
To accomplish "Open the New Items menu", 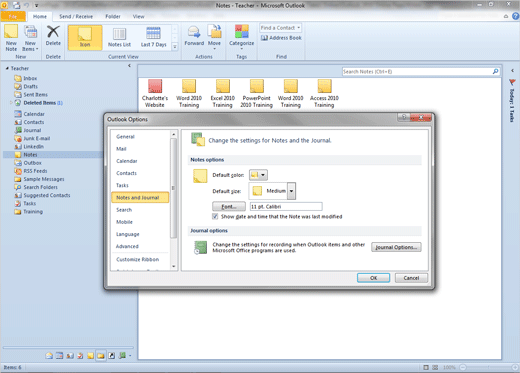I will pyautogui.click(x=30, y=38).
